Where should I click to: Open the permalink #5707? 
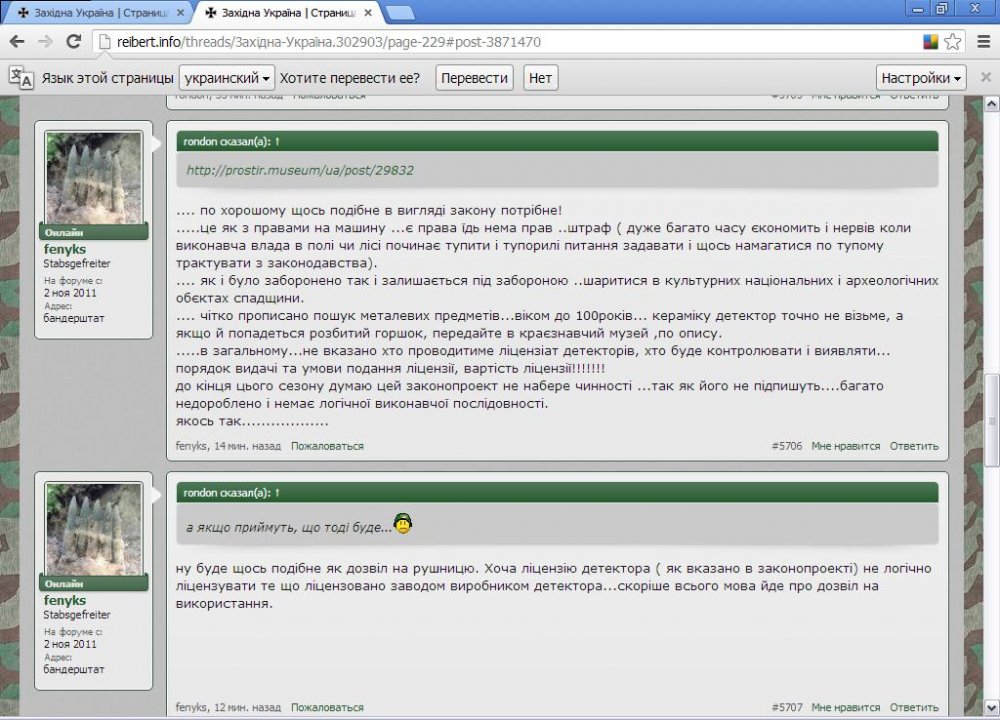787,707
